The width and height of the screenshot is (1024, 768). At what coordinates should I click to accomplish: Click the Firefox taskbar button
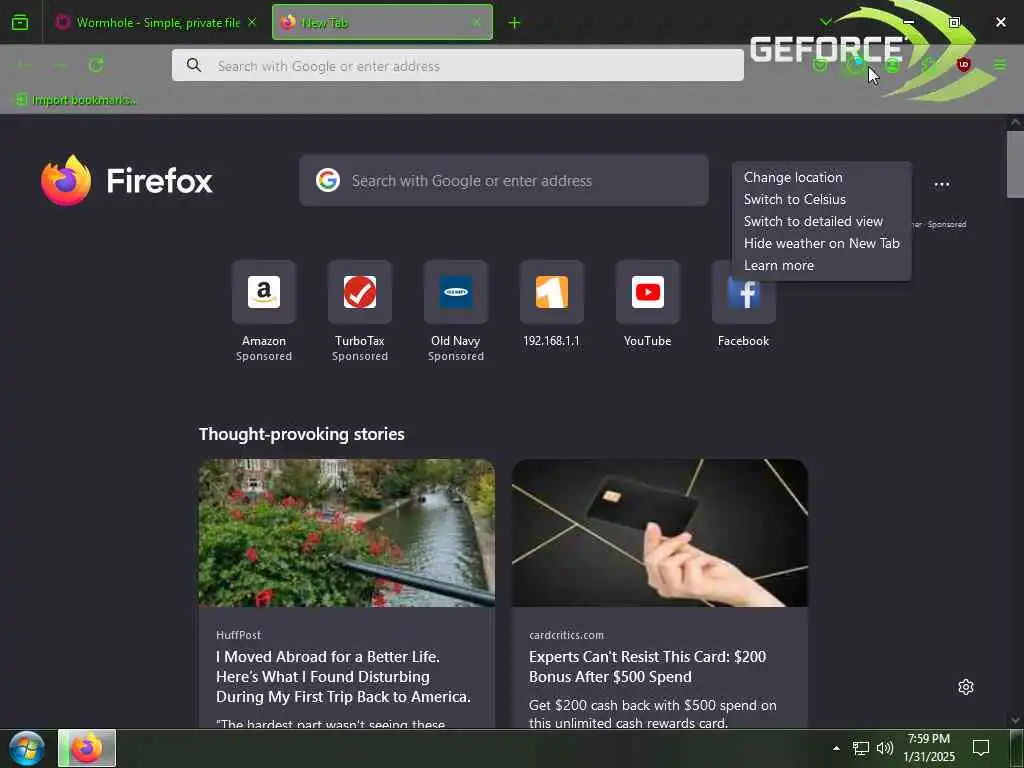(x=87, y=748)
